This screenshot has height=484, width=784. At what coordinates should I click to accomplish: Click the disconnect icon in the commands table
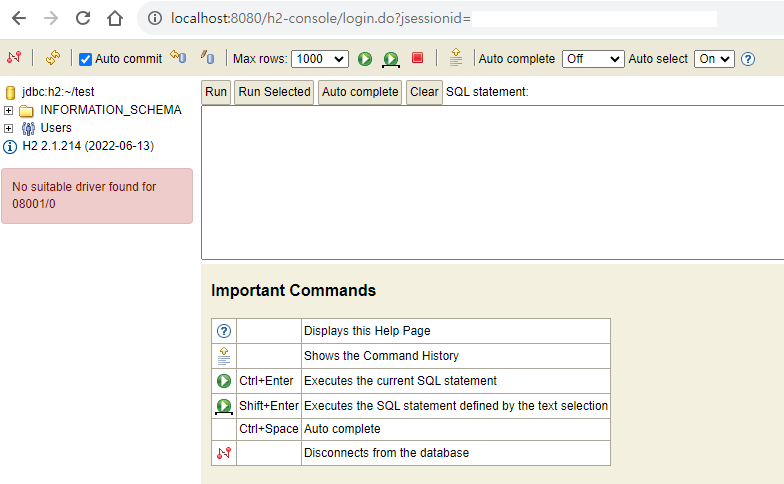[x=224, y=453]
